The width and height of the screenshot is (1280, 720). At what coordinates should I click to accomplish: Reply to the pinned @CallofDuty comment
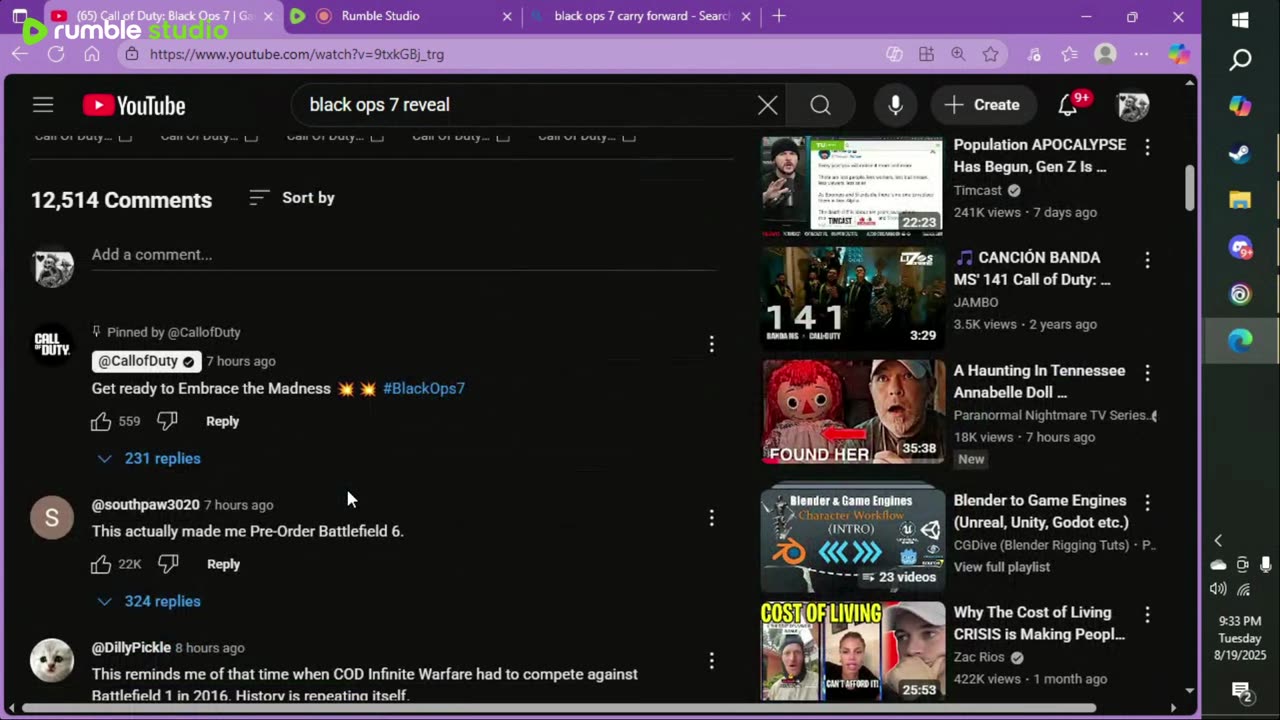(x=222, y=421)
